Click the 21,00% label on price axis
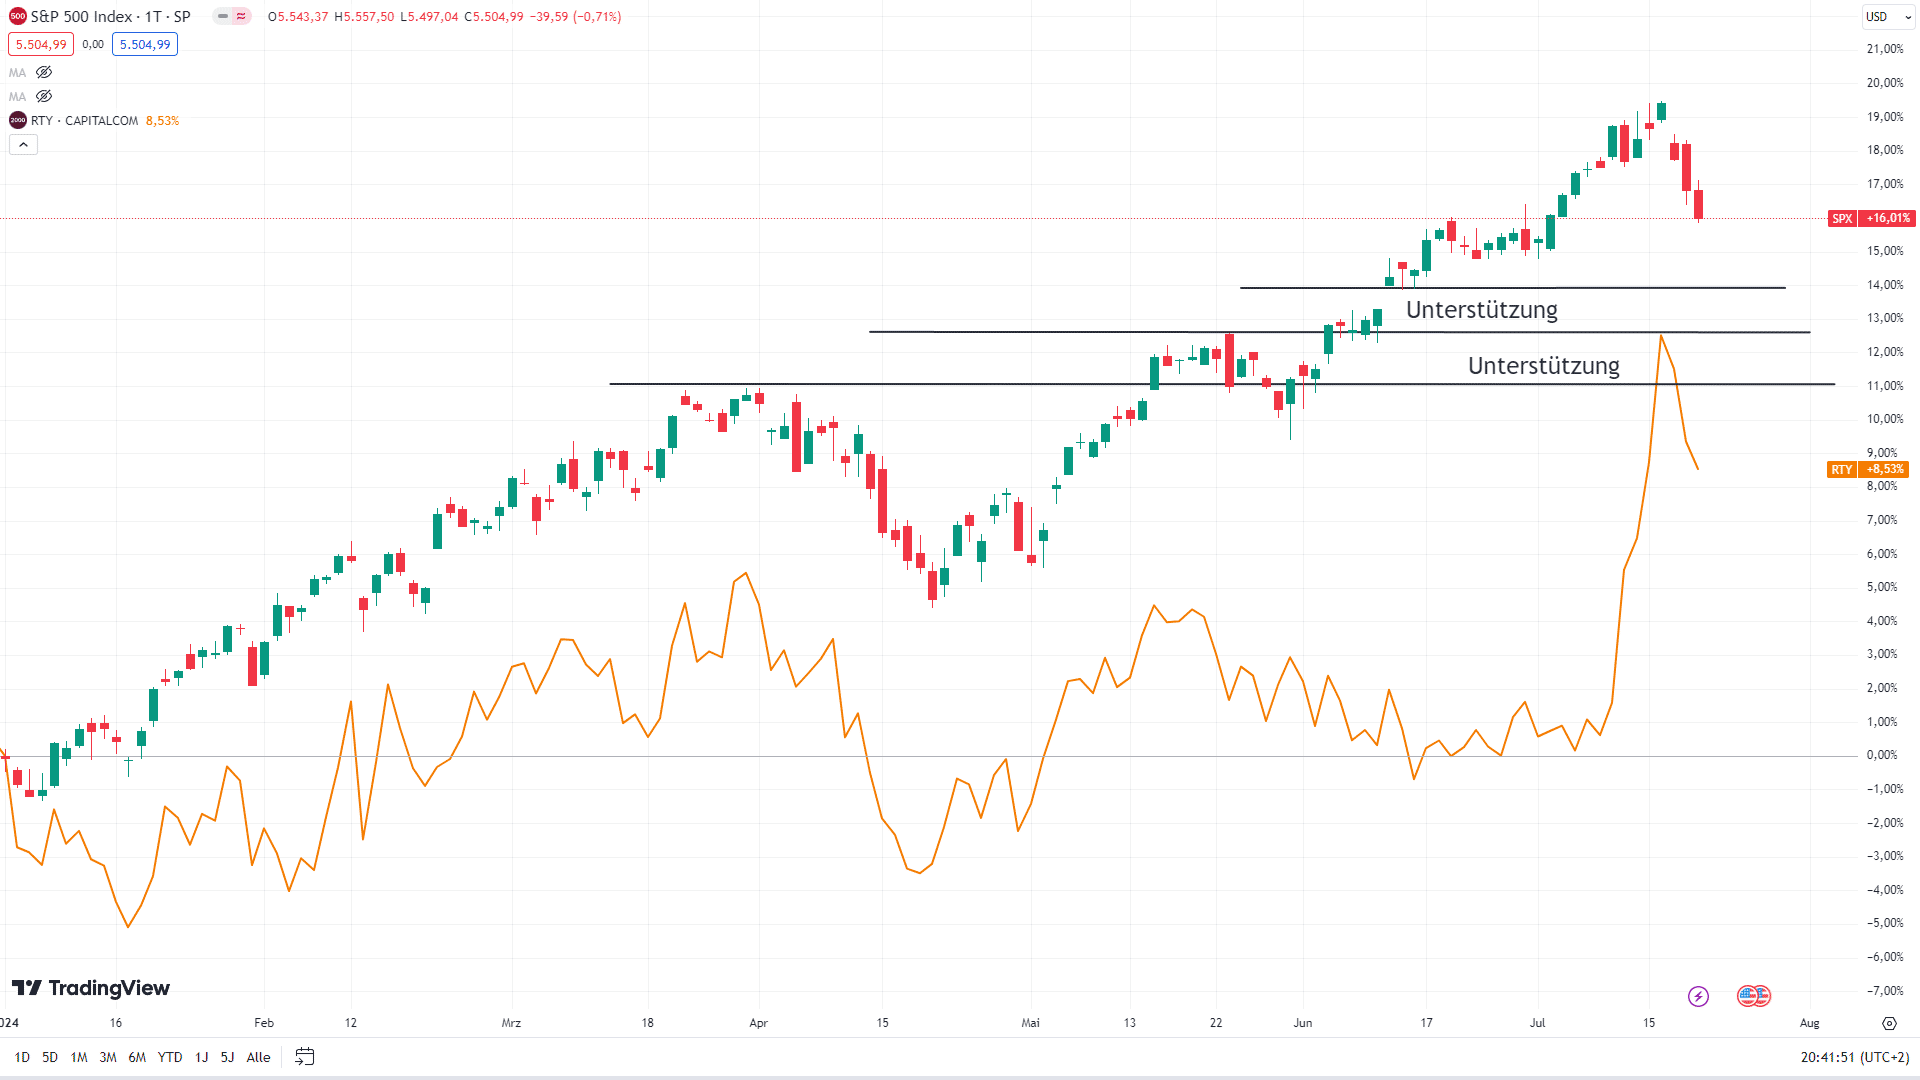This screenshot has width=1920, height=1080. click(1885, 49)
